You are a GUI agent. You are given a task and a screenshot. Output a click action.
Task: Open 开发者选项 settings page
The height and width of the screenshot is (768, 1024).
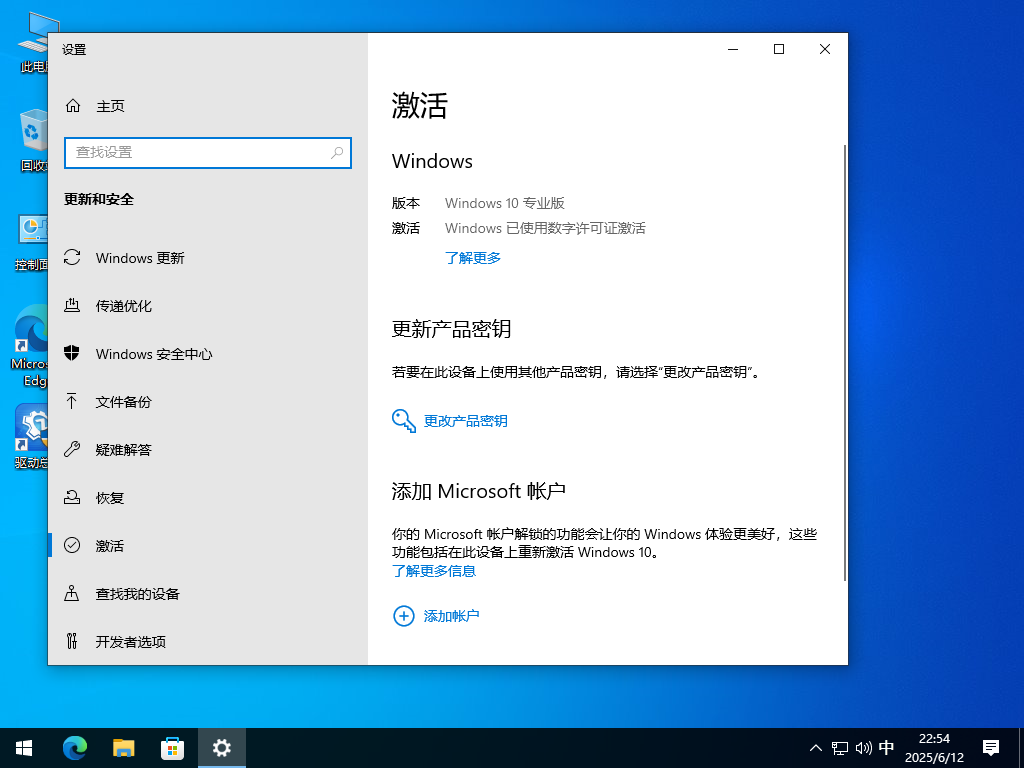pyautogui.click(x=131, y=642)
